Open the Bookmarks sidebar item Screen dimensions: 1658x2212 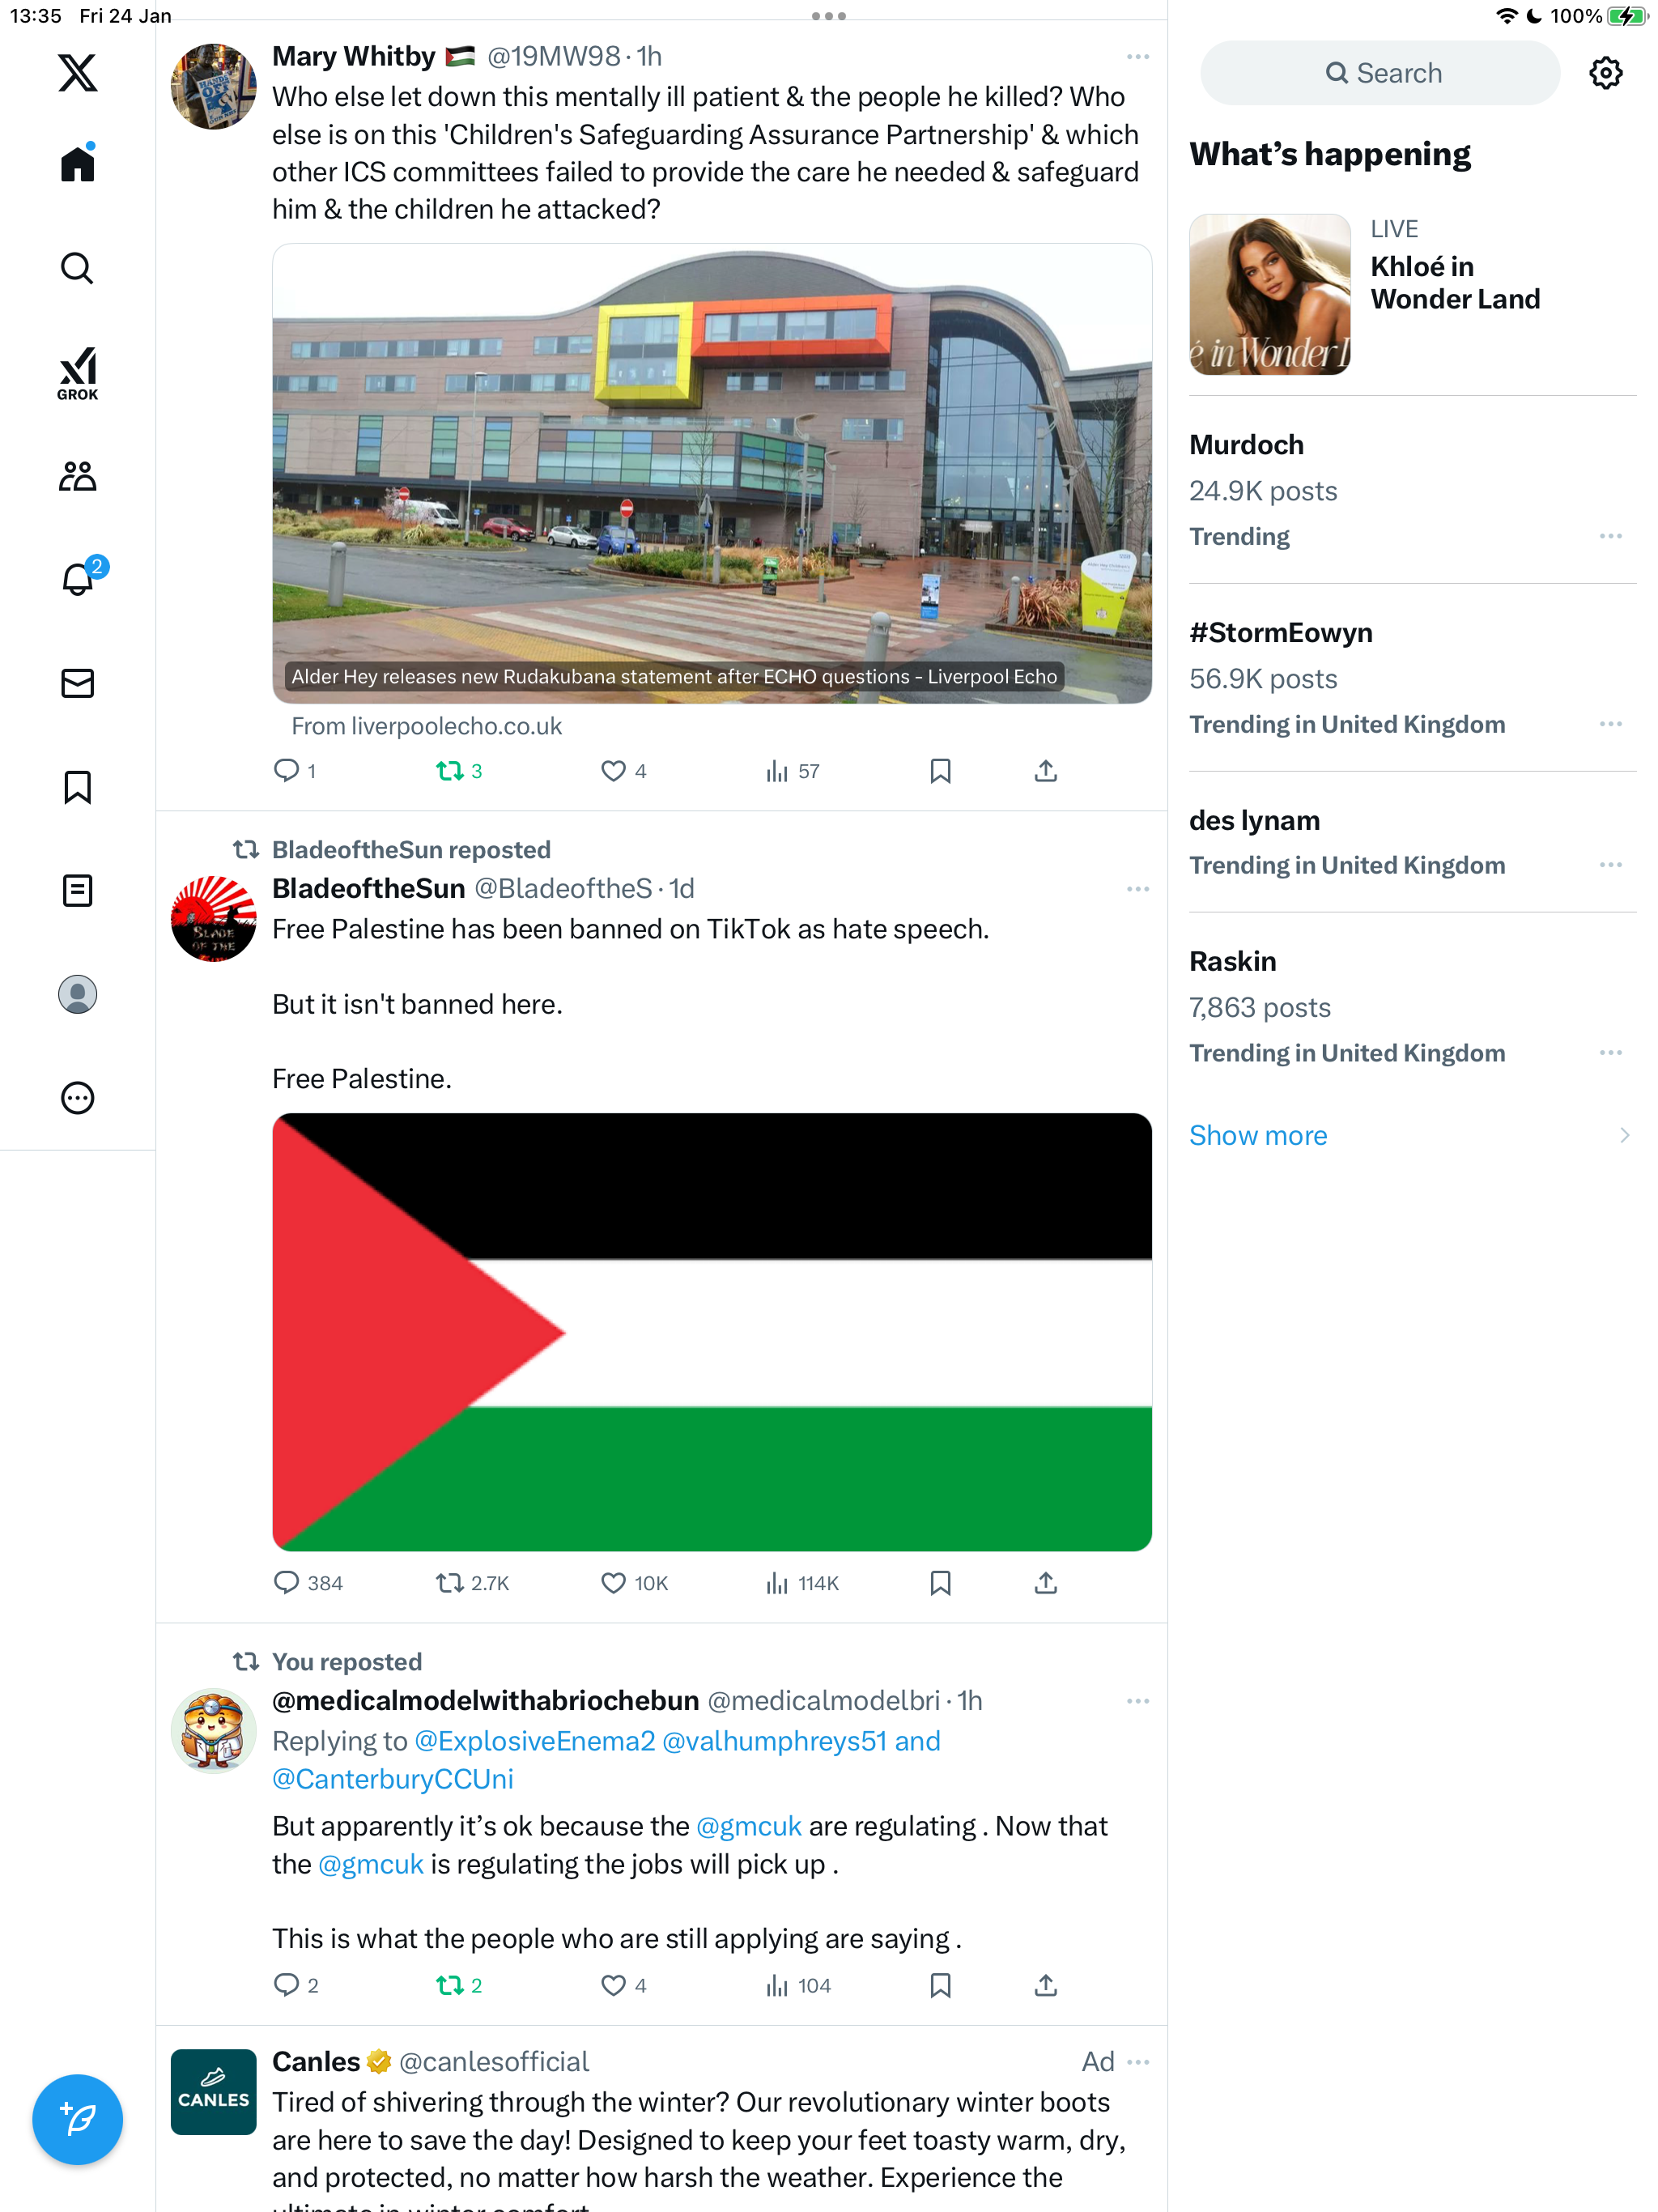coord(77,787)
